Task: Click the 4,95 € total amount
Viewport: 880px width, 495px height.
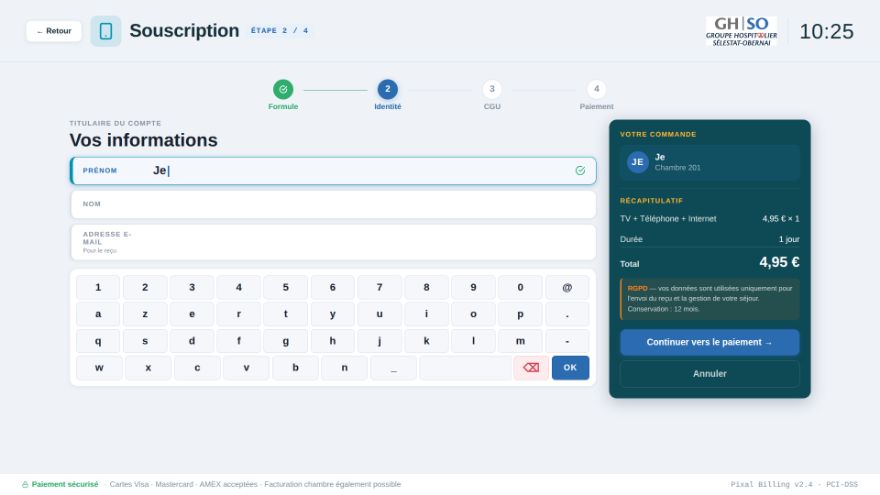Action: tap(779, 262)
